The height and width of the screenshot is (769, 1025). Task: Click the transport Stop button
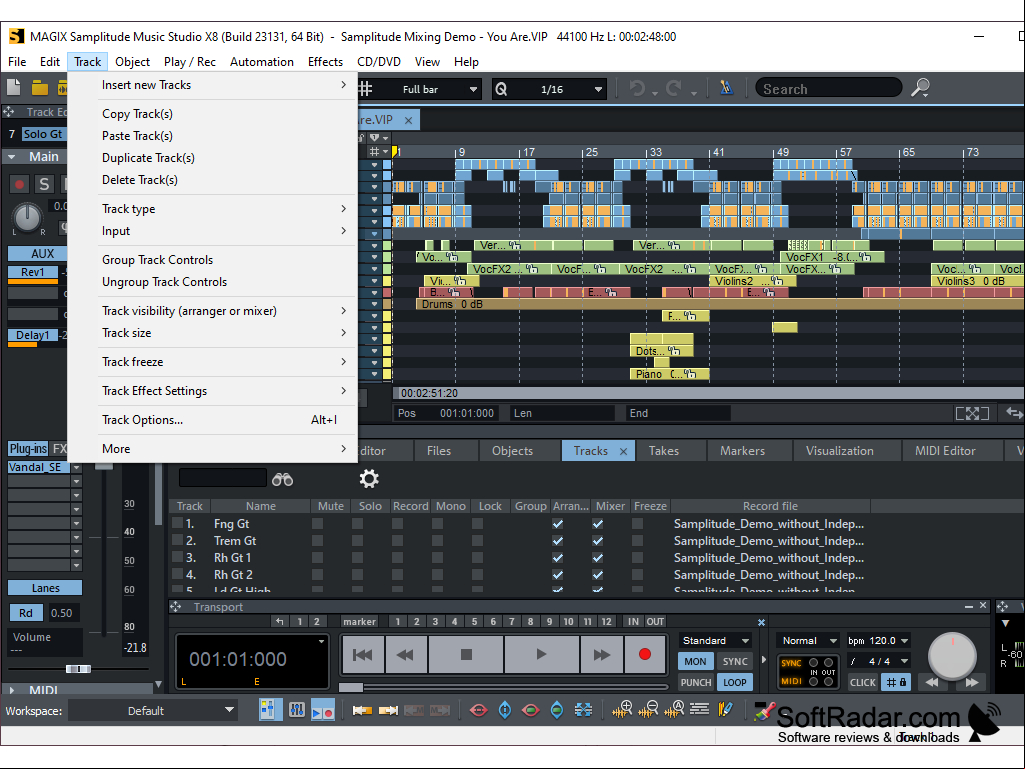point(466,655)
